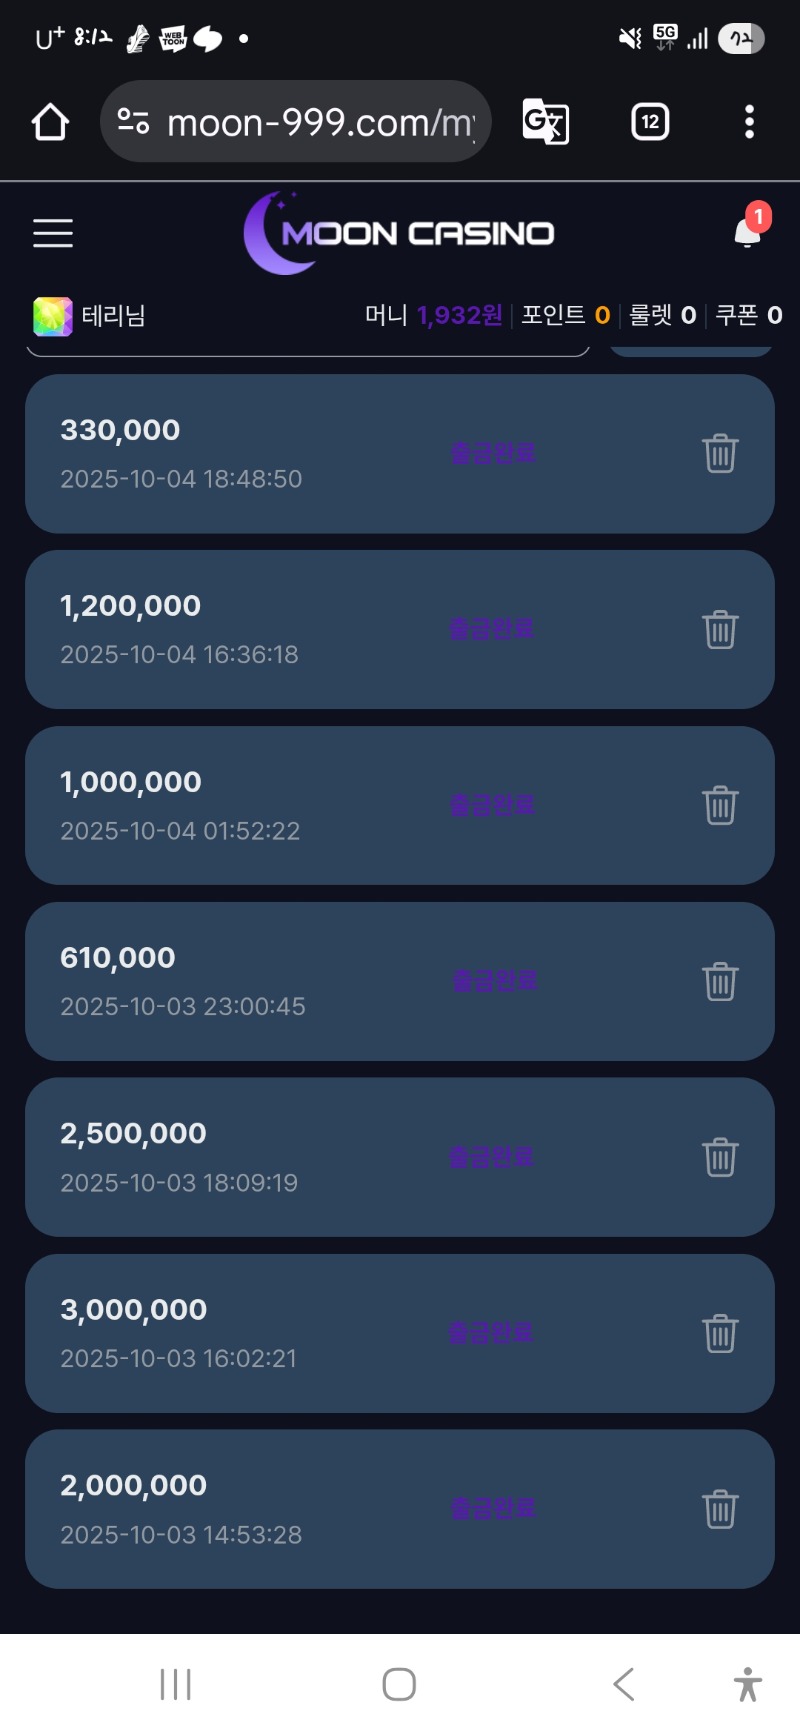This screenshot has width=800, height=1734.
Task: Delete the 3,000,000 withdrawal record
Action: 720,1333
